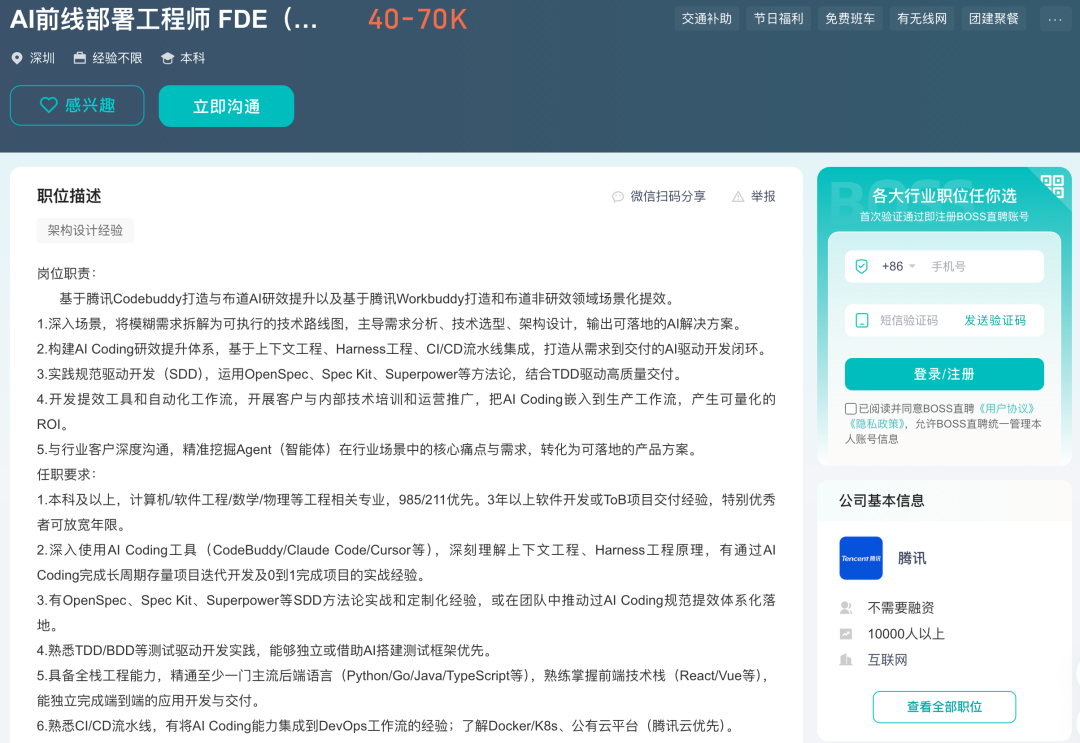Click the WeChat bubble icon beside 微信扫码分享

[x=618, y=197]
